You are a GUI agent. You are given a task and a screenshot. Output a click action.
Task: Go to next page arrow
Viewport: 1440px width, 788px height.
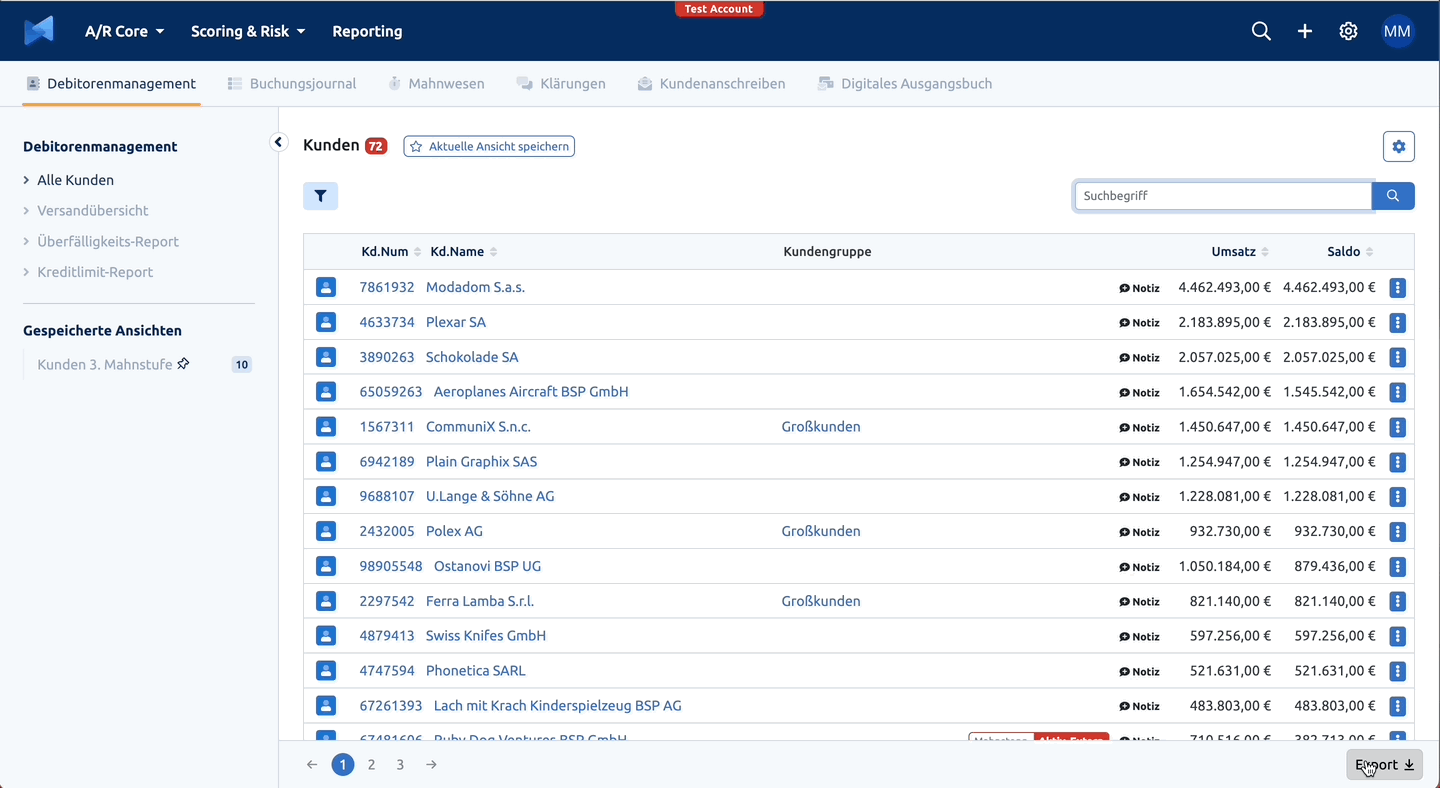click(431, 765)
